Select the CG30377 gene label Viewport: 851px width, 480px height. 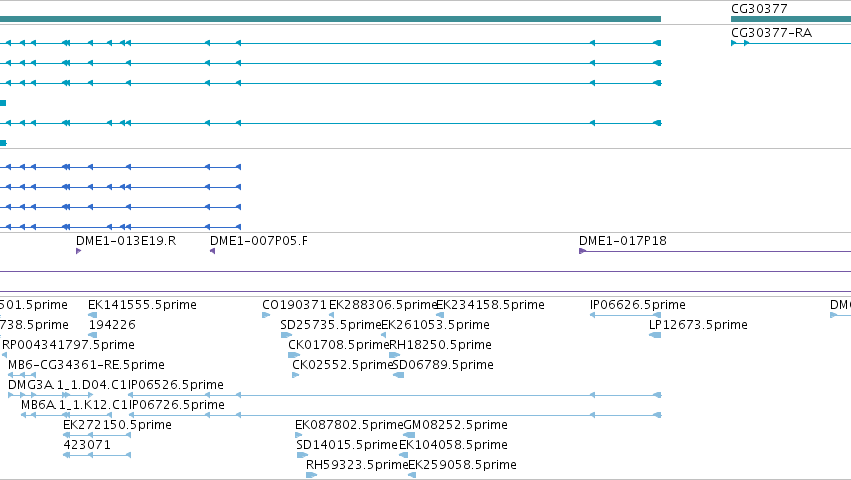(x=759, y=9)
